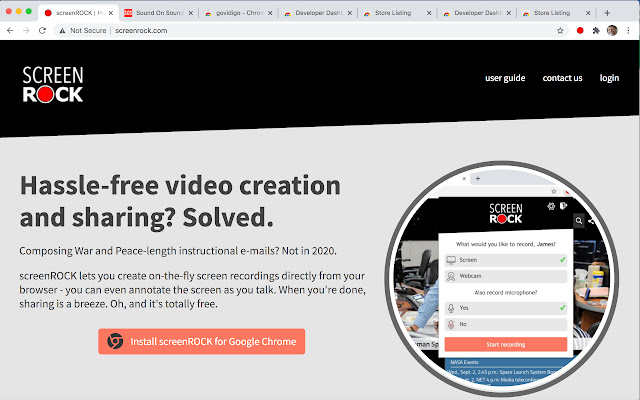Click the 'Composing War and Peace-length' sentence
This screenshot has width=640, height=400.
[178, 251]
